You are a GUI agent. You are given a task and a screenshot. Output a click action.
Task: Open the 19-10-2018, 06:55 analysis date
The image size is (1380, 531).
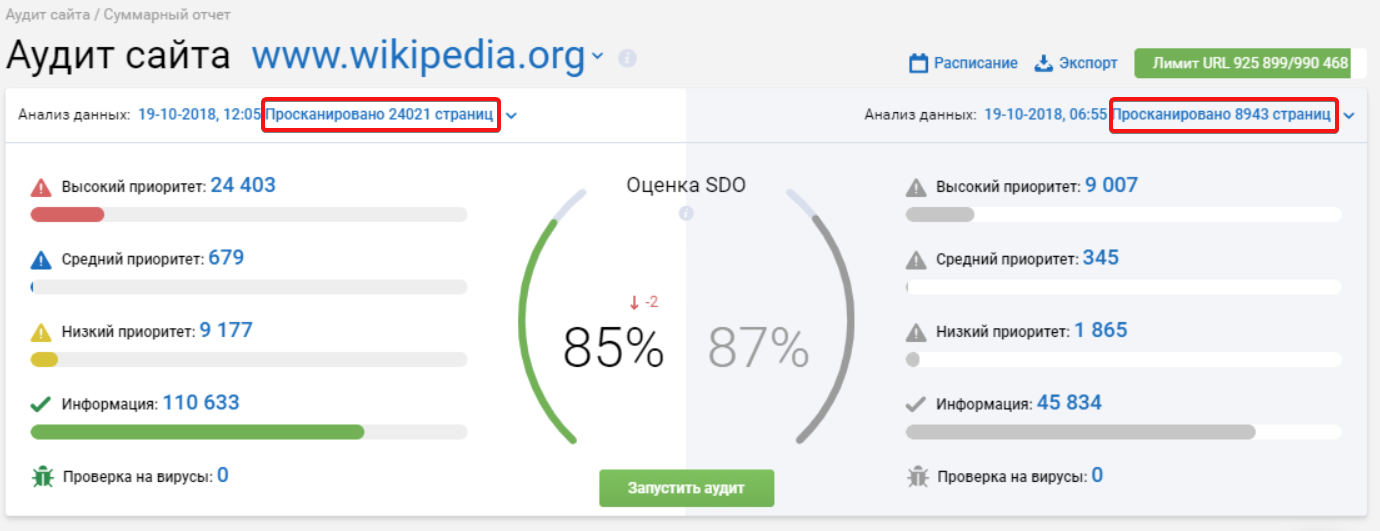(x=1045, y=115)
